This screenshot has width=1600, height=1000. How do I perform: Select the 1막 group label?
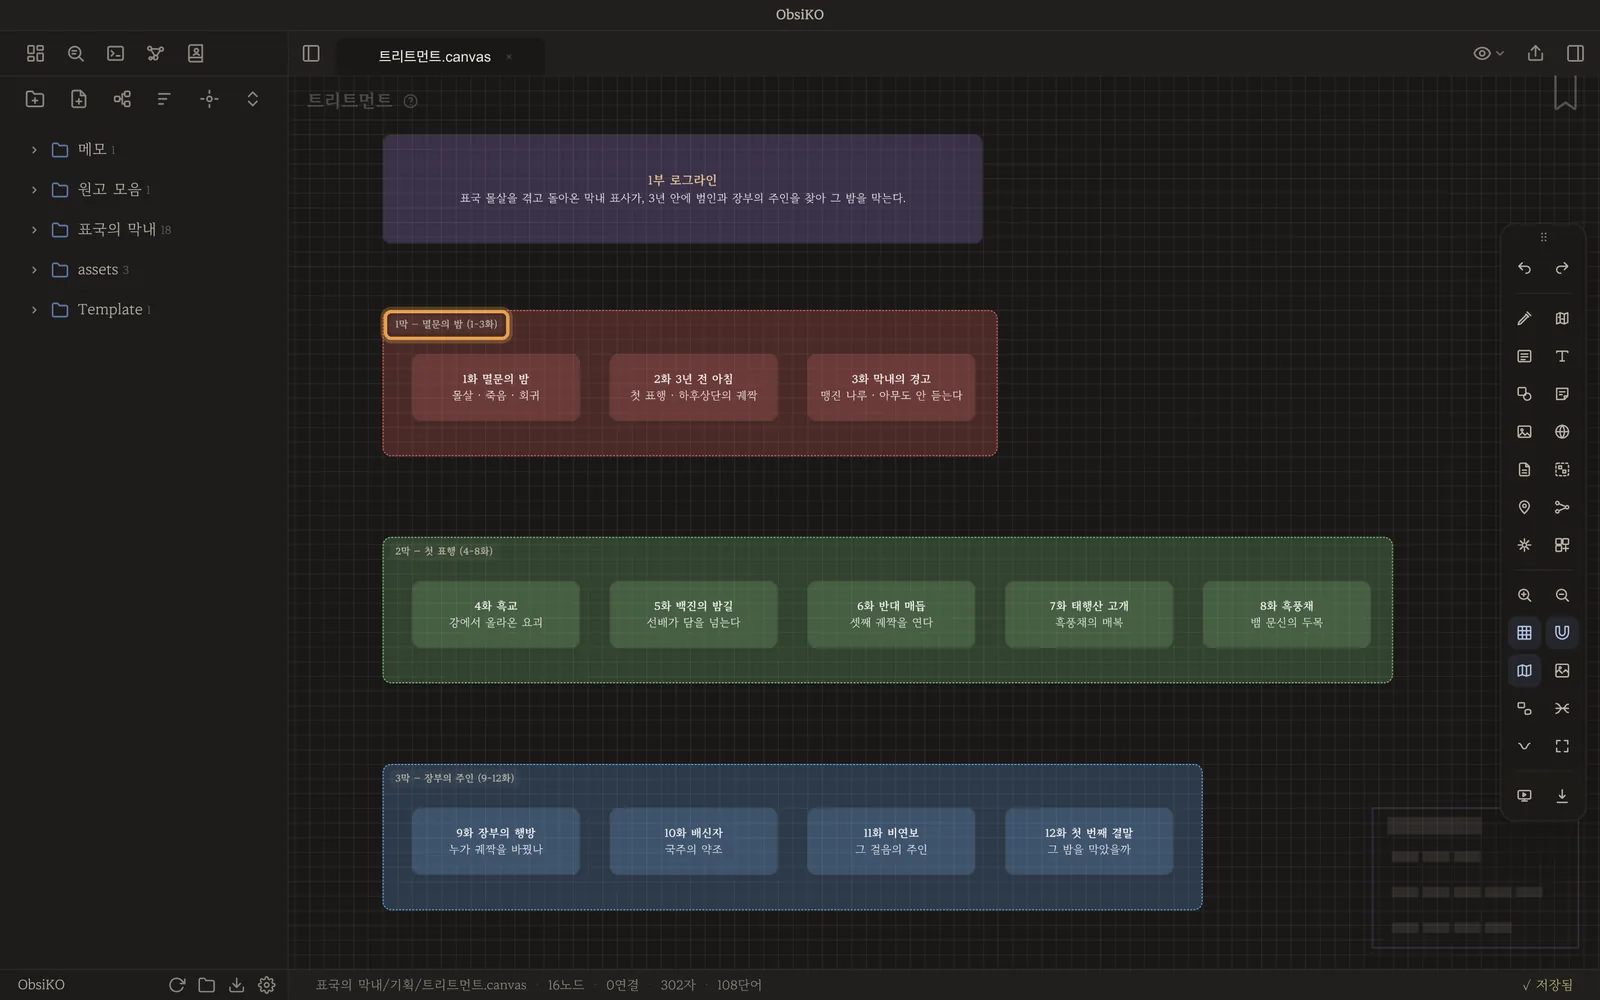tap(446, 324)
